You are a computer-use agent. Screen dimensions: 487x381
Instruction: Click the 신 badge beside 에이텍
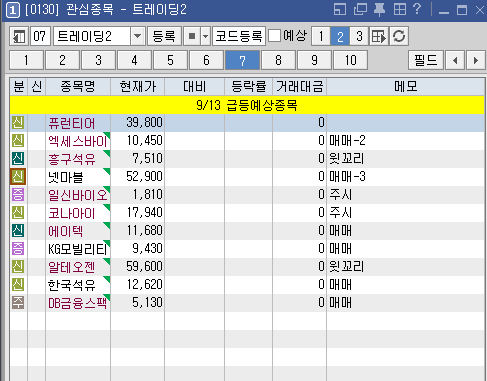(18, 231)
